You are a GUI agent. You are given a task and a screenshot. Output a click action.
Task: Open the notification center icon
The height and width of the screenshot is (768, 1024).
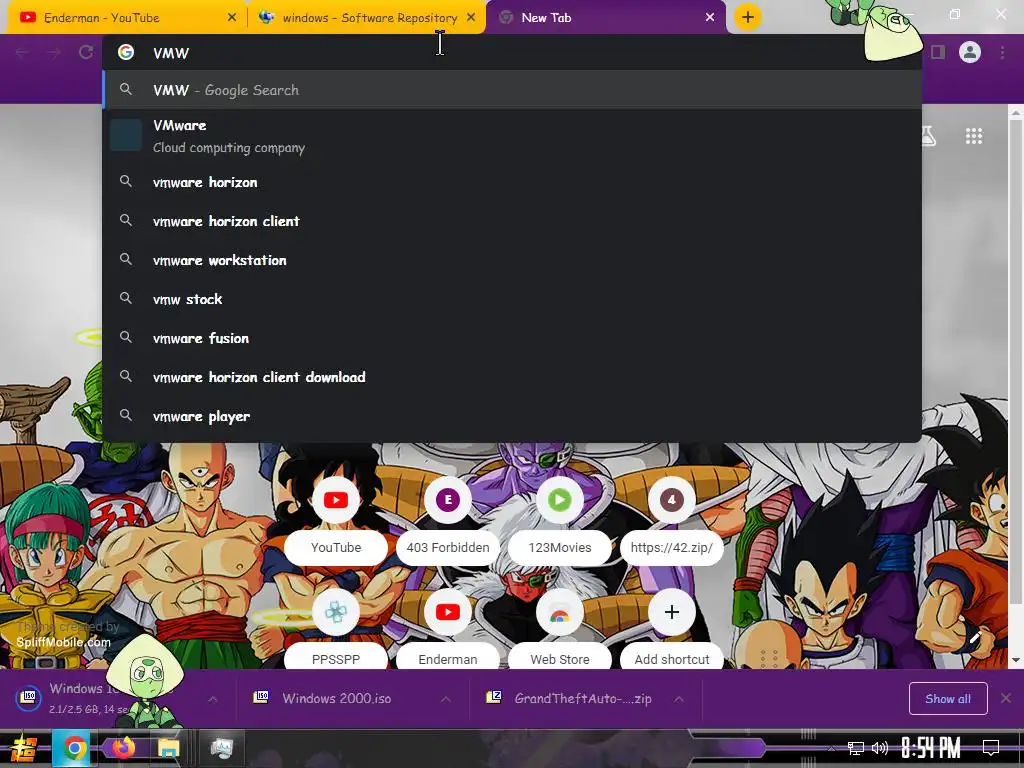click(x=991, y=748)
